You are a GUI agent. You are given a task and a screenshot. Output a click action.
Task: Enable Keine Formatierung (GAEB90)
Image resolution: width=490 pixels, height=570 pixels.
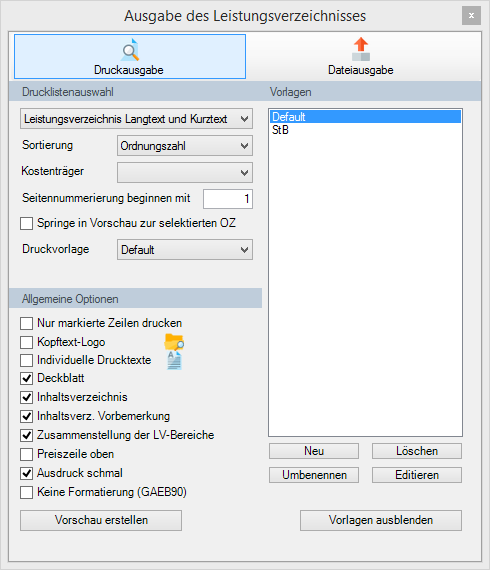[x=27, y=493]
